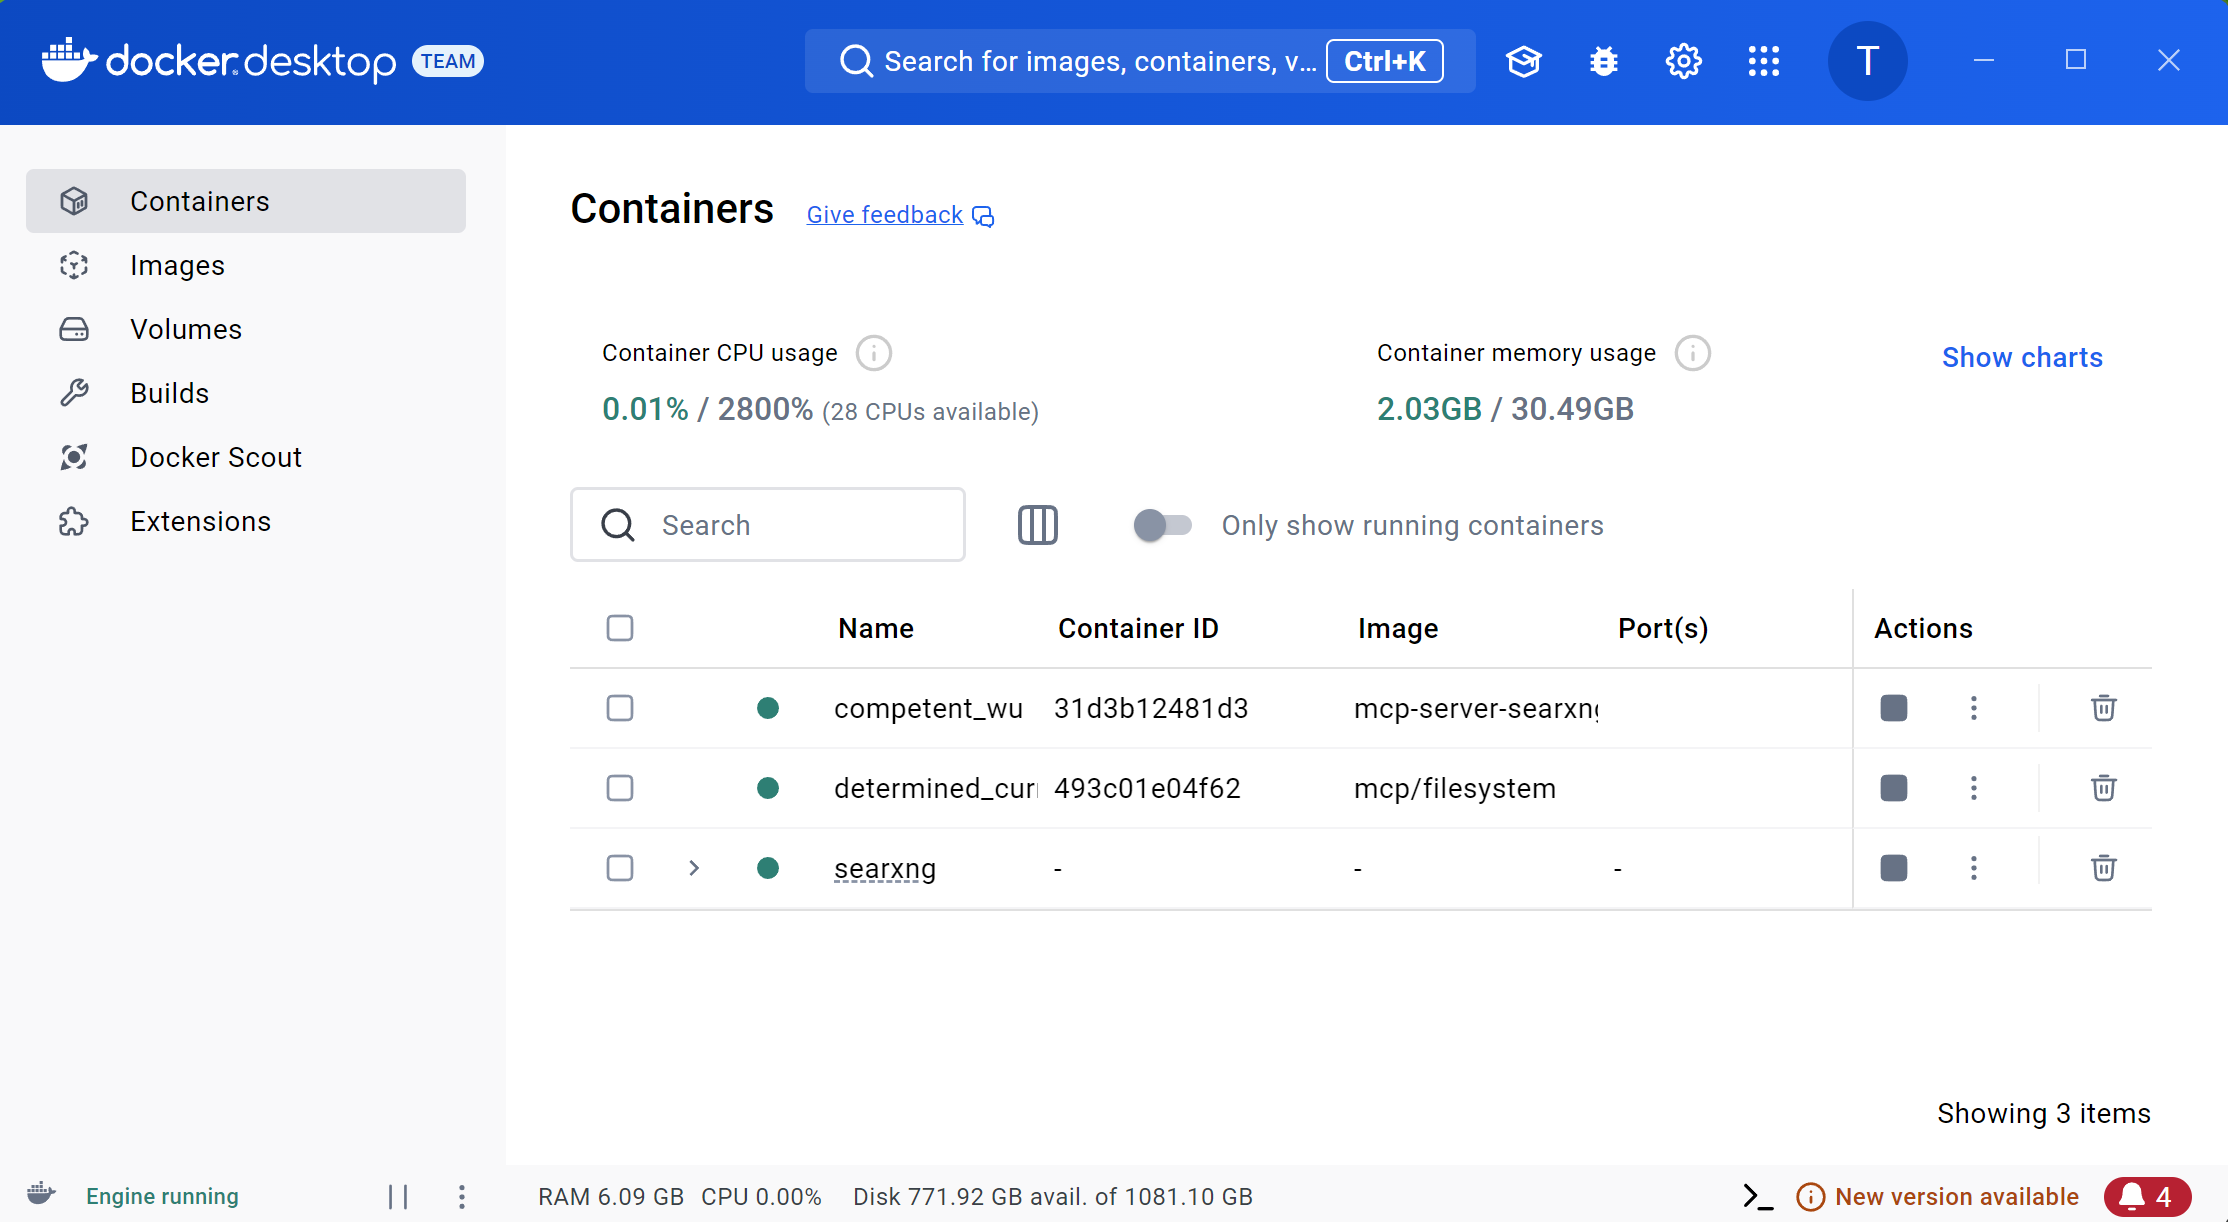
Task: Delete the determined_cur container with trash icon
Action: click(2103, 788)
